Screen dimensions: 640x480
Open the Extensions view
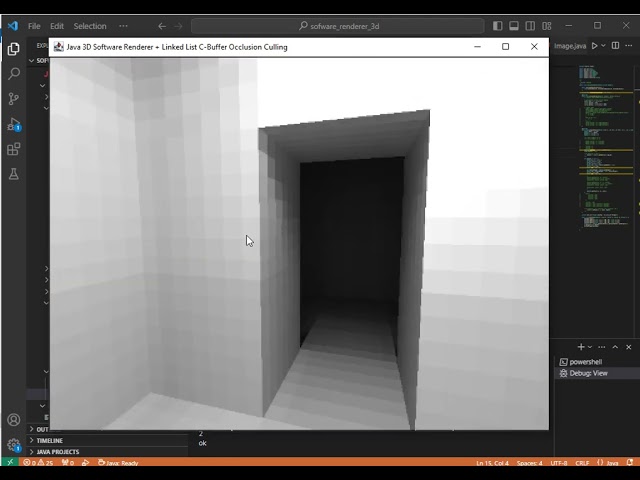point(13,149)
